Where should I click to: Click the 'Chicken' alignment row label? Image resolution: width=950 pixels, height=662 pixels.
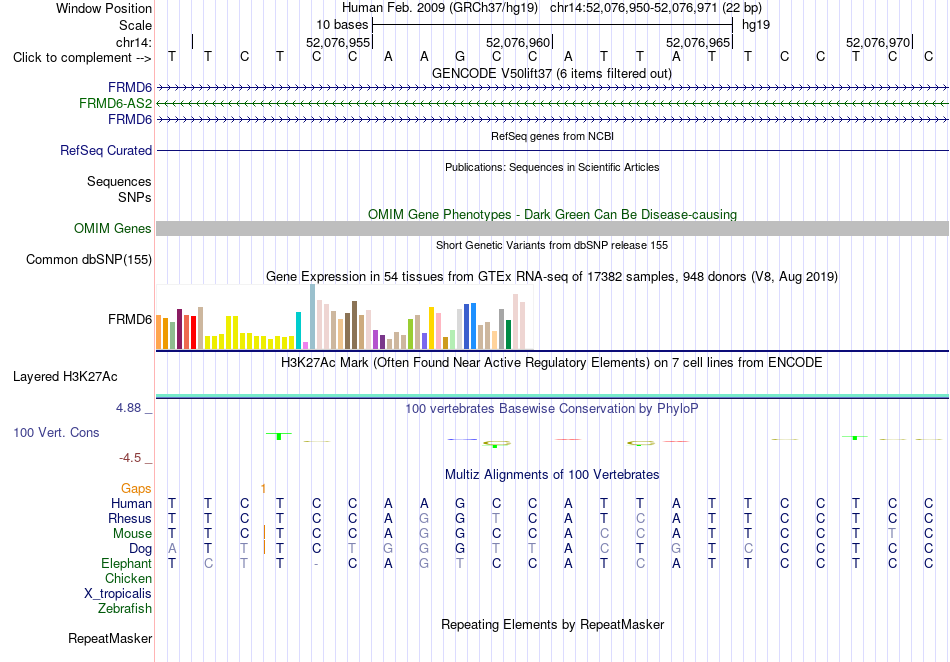click(128, 578)
